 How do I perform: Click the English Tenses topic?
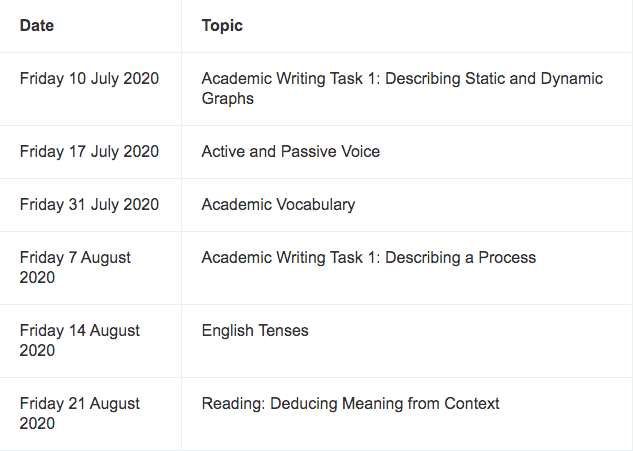point(255,331)
